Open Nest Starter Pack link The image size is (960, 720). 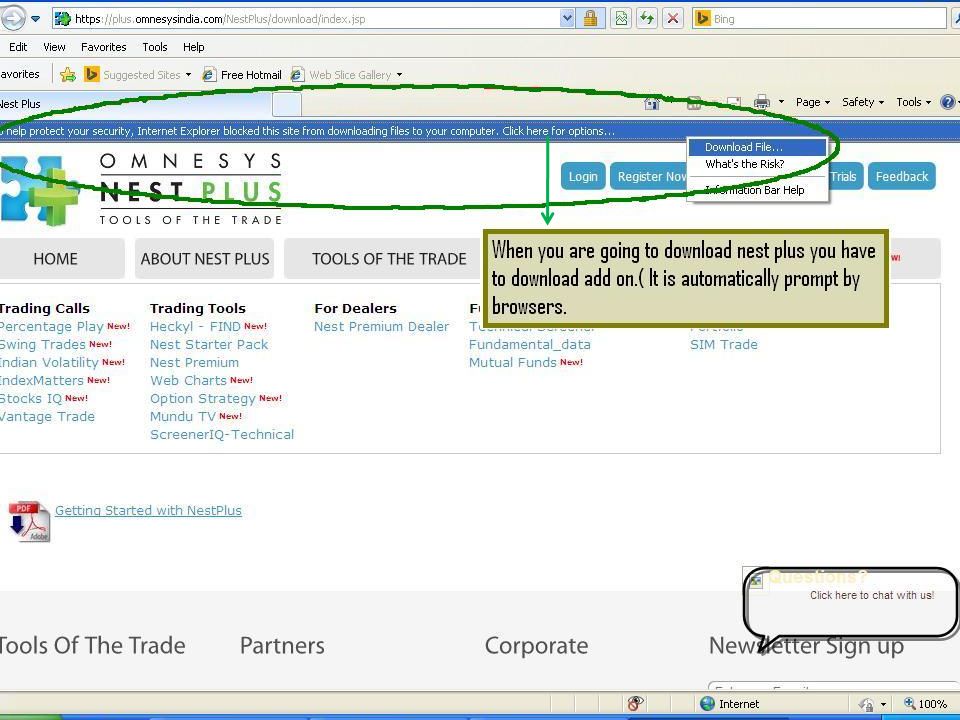pyautogui.click(x=209, y=345)
